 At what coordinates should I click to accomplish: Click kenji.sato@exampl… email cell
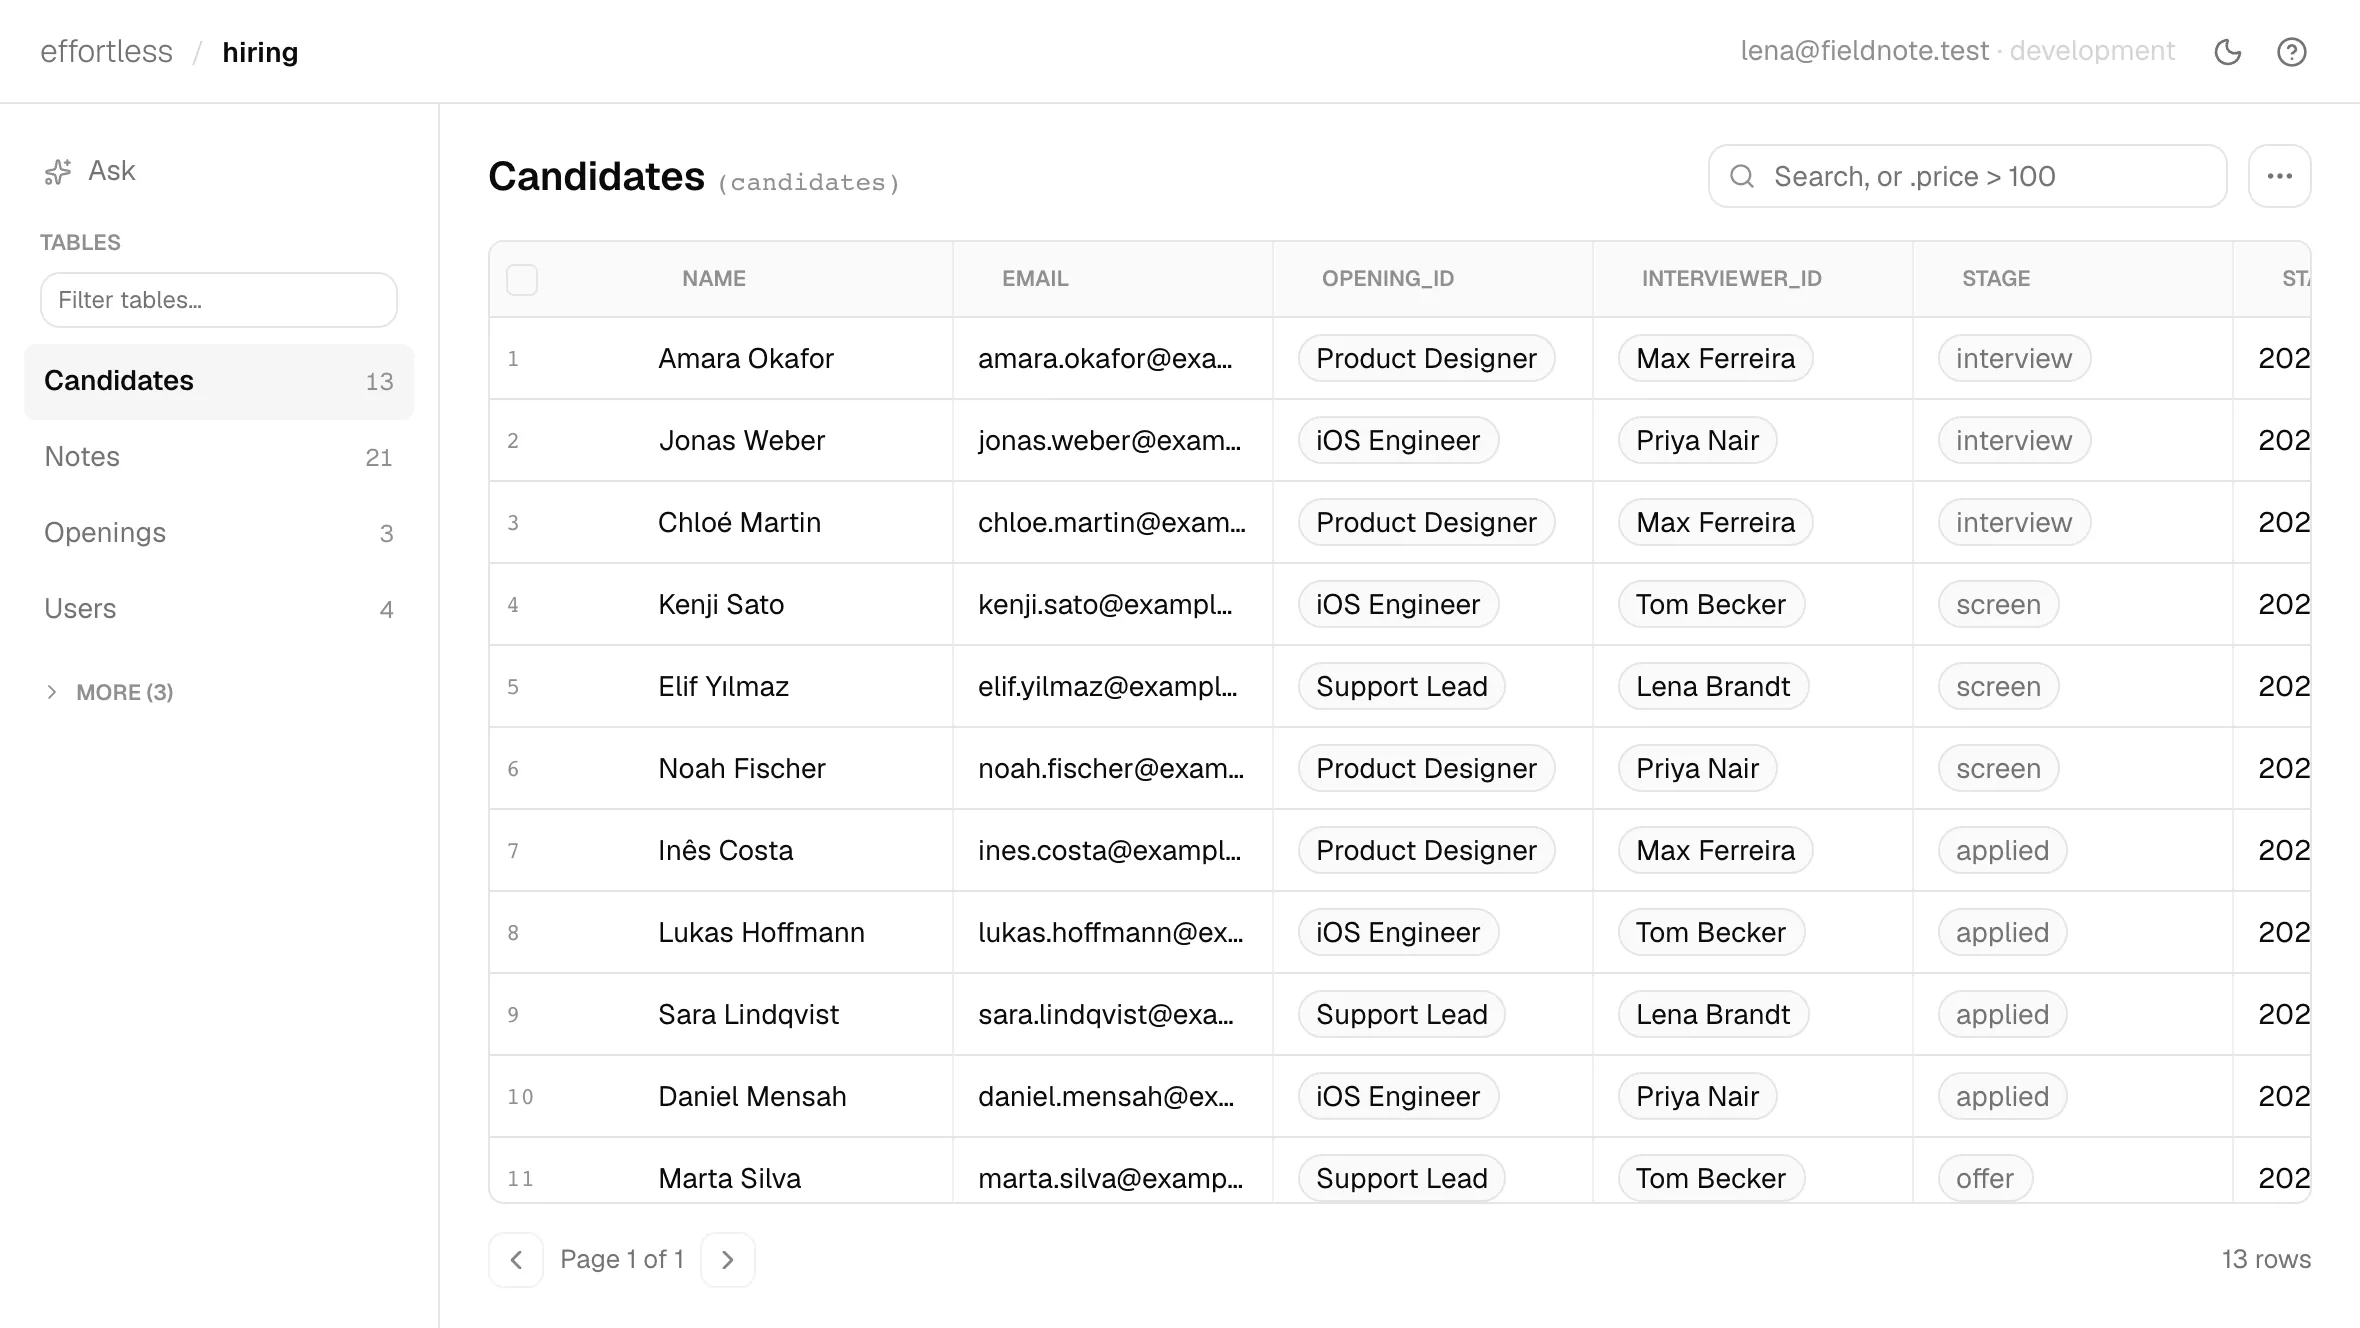[1105, 605]
